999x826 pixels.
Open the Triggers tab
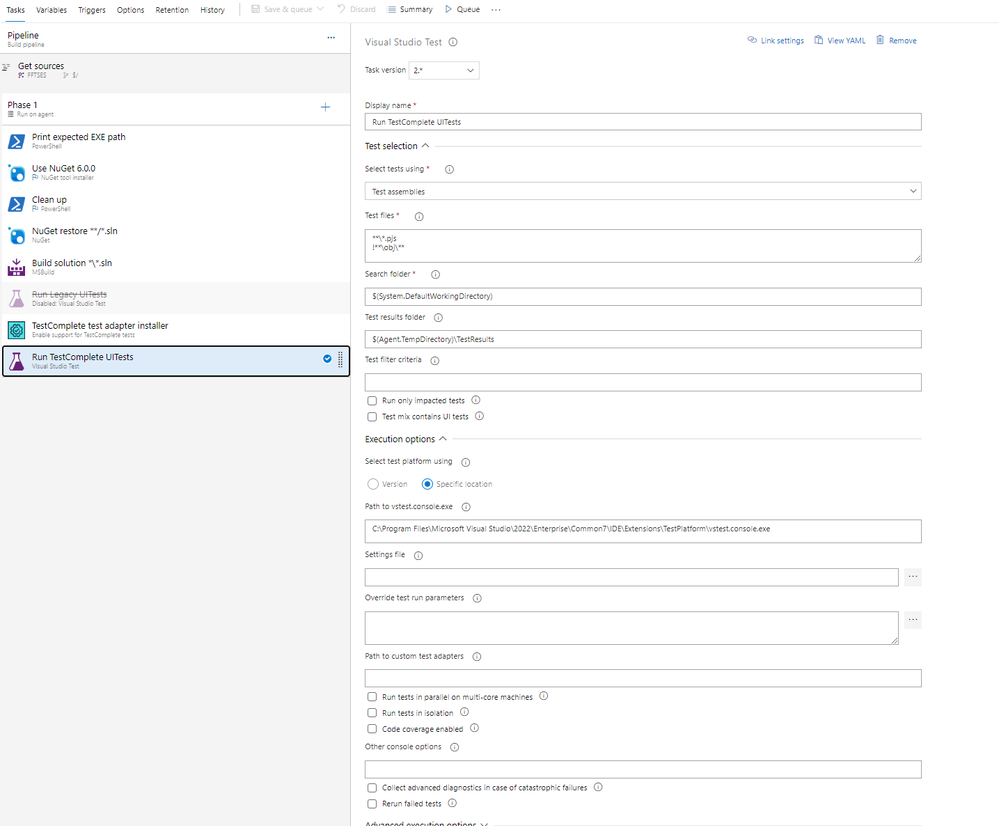[x=92, y=10]
